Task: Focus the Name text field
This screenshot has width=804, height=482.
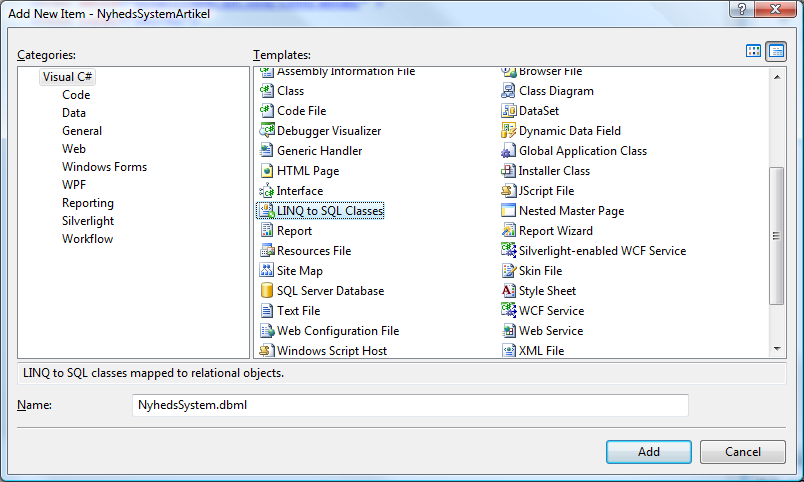Action: coord(410,405)
